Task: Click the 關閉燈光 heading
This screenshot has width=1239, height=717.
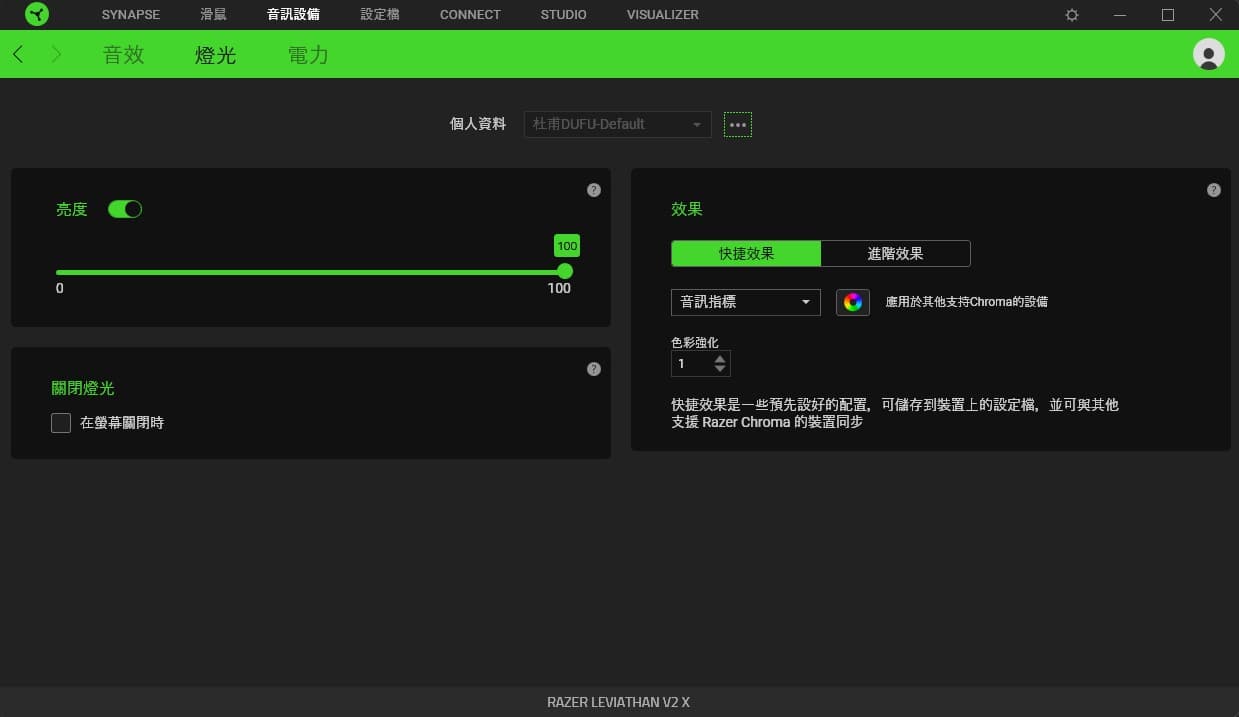Action: (83, 388)
